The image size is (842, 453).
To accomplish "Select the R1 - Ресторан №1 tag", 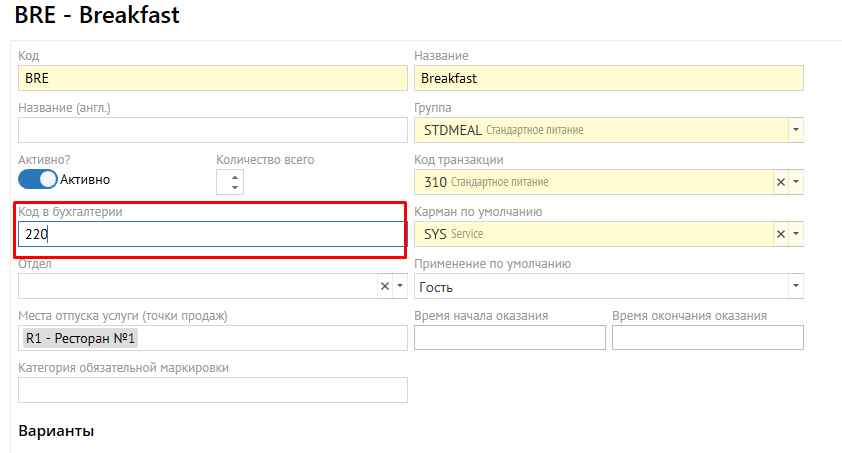I will 80,338.
